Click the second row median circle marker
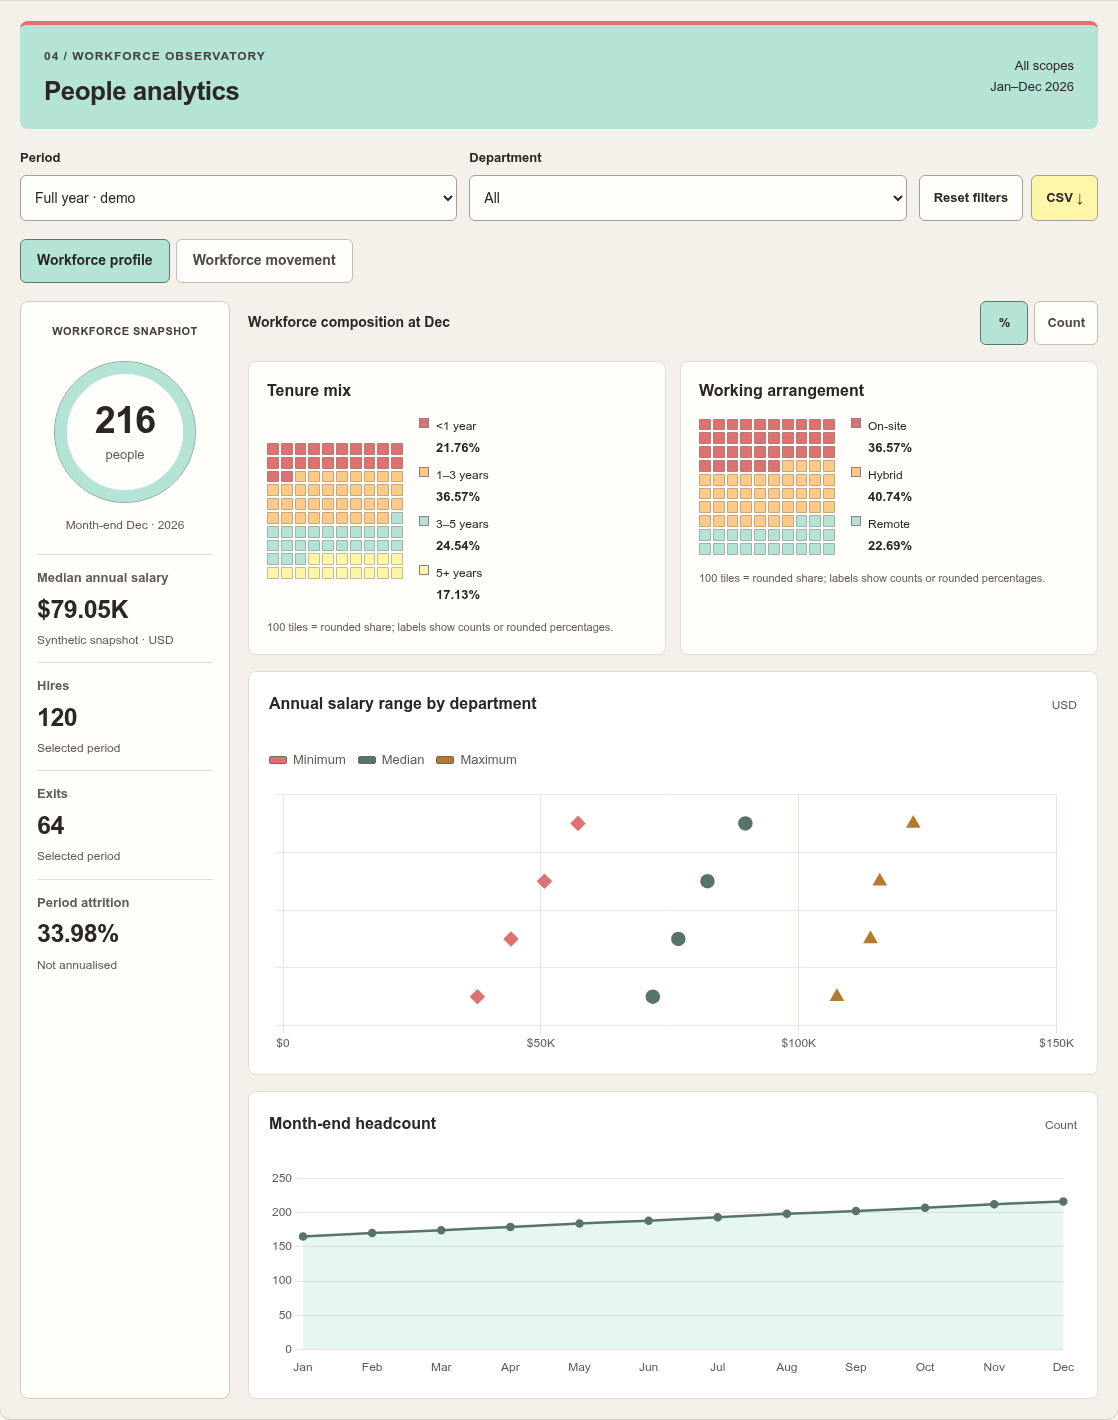 (x=707, y=881)
